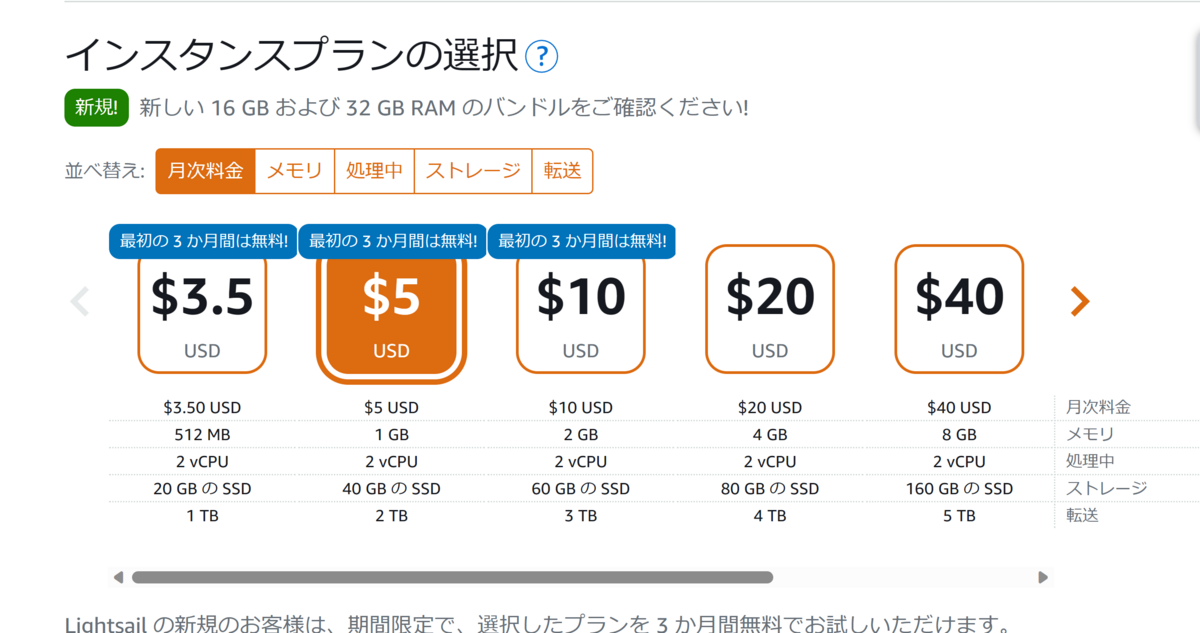Click the green 新規! badge
The width and height of the screenshot is (1200, 633).
coord(96,108)
